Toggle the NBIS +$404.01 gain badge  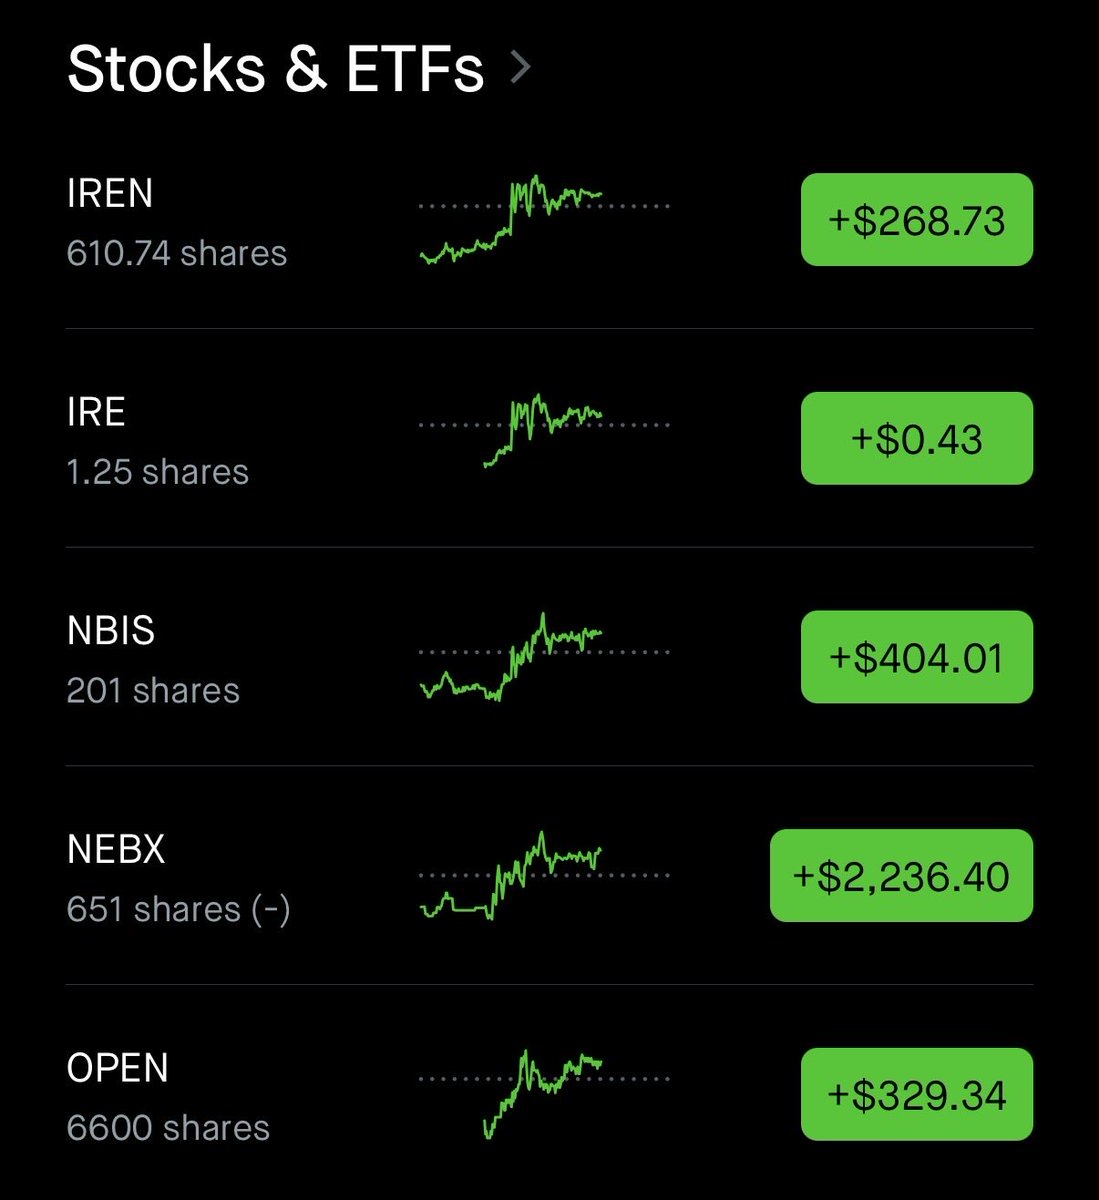[x=916, y=658]
